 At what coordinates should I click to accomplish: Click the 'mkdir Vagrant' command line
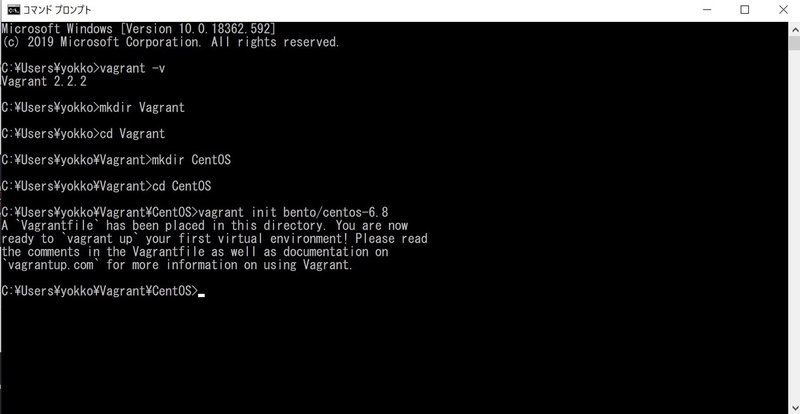point(93,108)
